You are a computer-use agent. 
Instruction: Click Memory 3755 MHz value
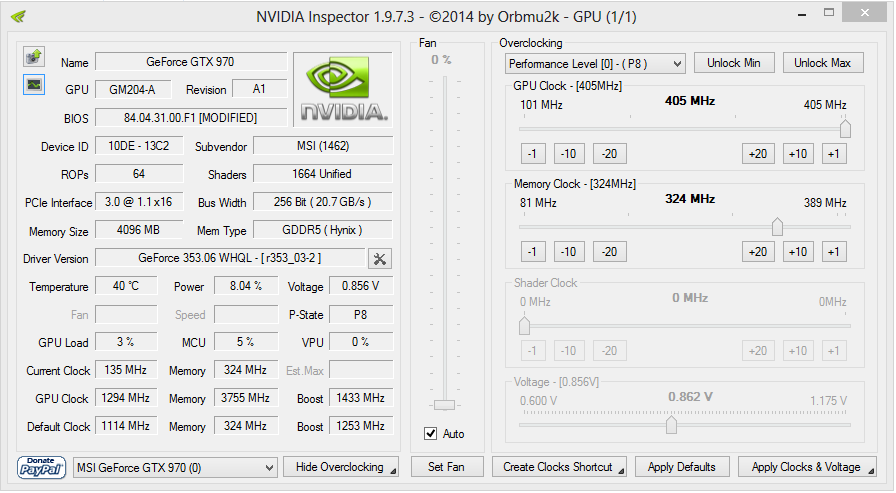pyautogui.click(x=246, y=398)
